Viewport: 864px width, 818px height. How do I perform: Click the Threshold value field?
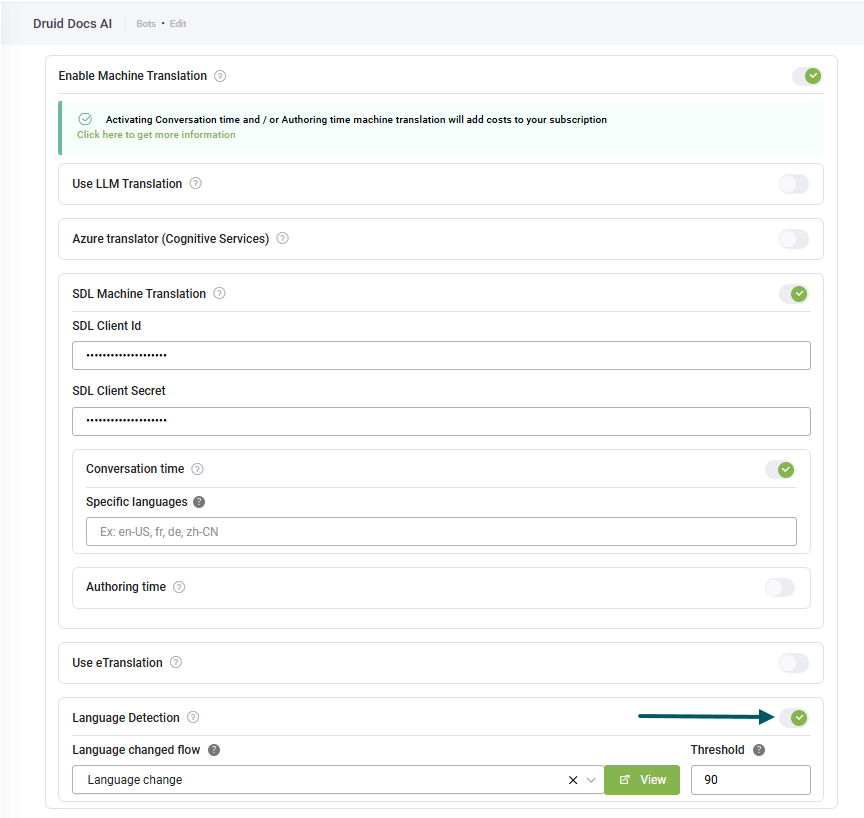750,780
